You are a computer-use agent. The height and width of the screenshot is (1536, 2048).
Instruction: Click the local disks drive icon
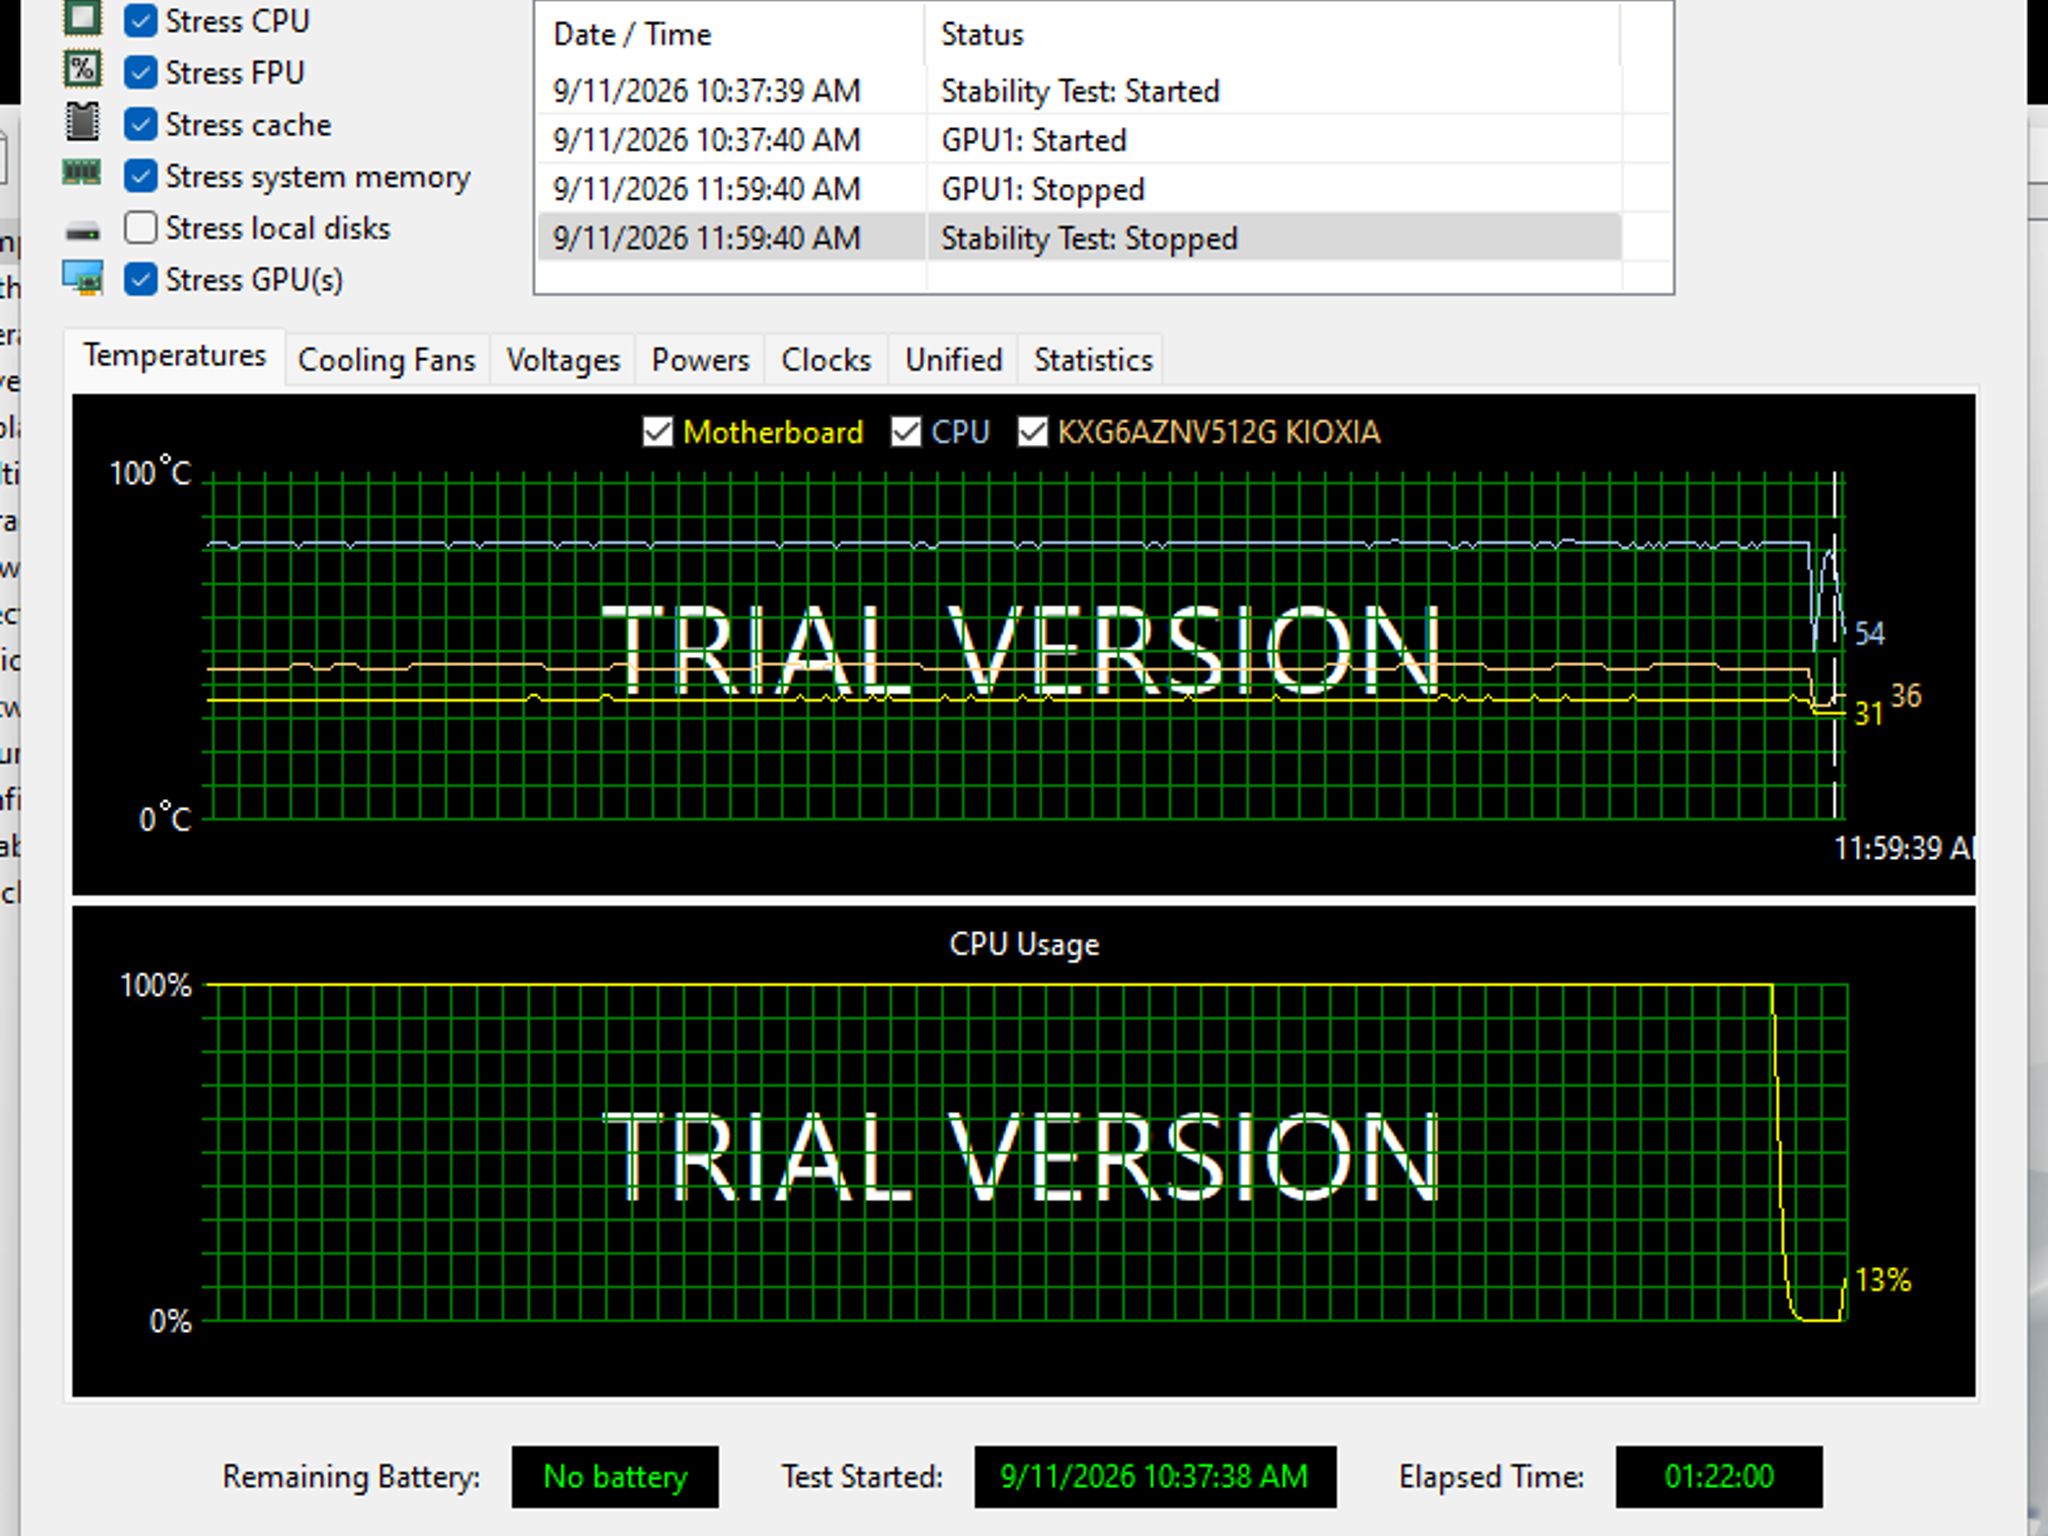click(82, 231)
